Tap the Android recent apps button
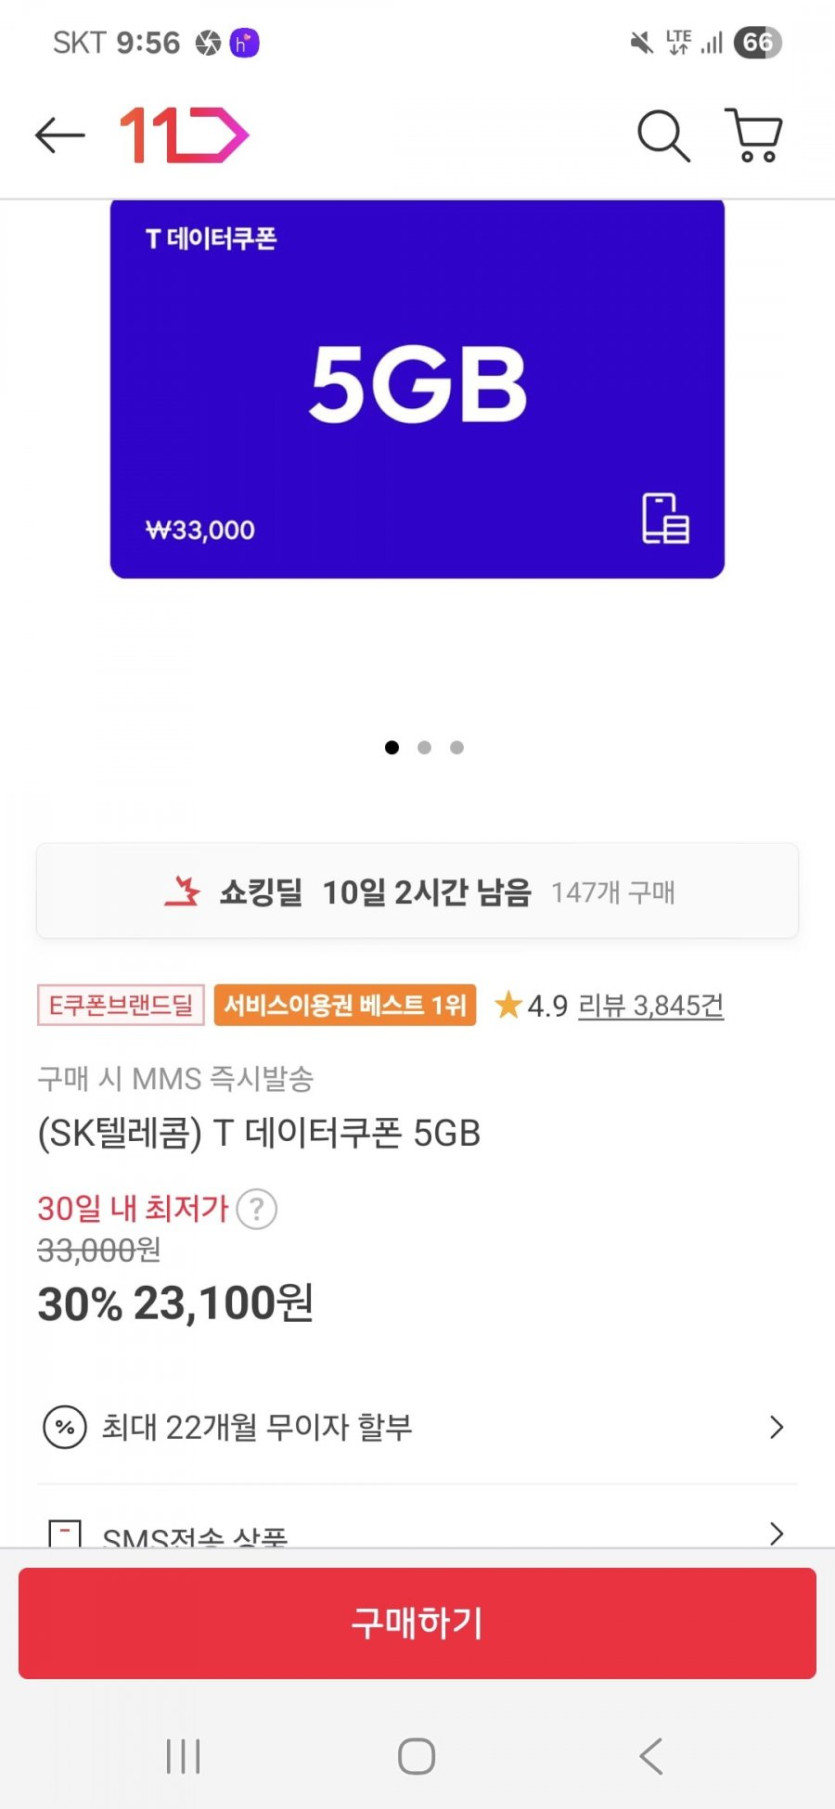This screenshot has height=1809, width=835. tap(183, 1756)
